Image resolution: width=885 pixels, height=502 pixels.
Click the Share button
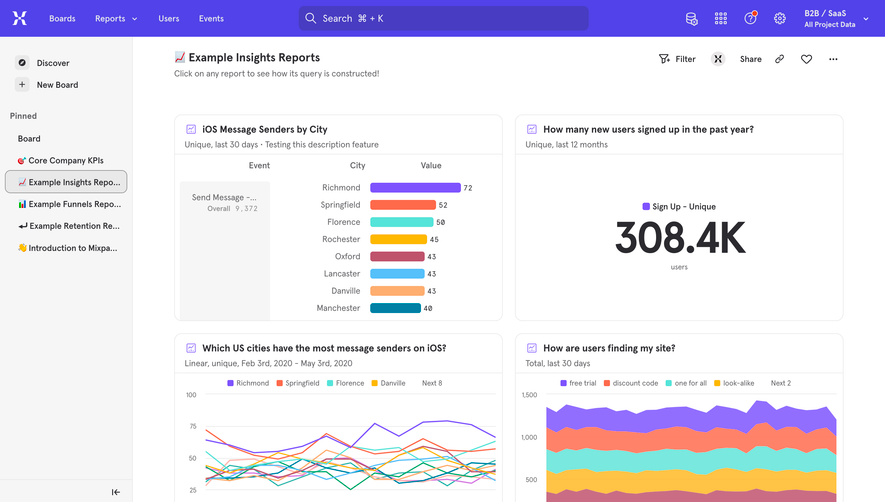point(750,59)
